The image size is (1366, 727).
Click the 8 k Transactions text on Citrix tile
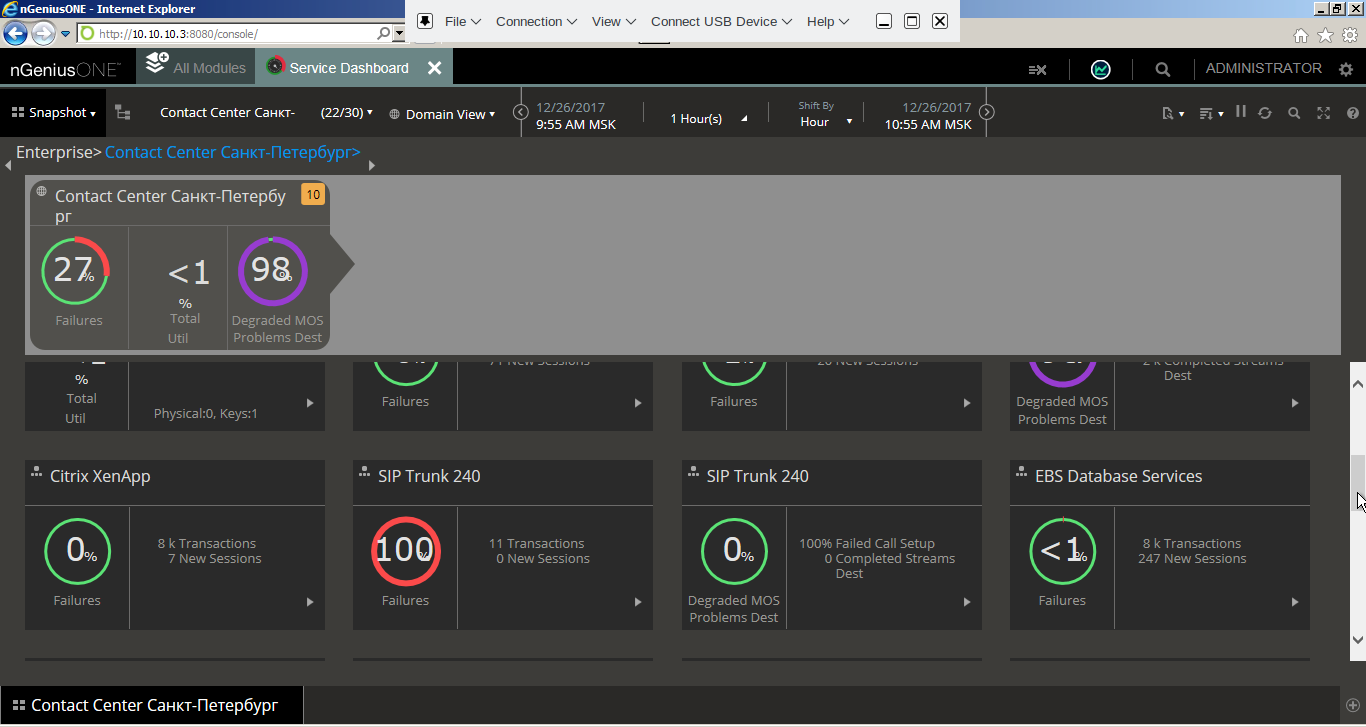click(207, 543)
